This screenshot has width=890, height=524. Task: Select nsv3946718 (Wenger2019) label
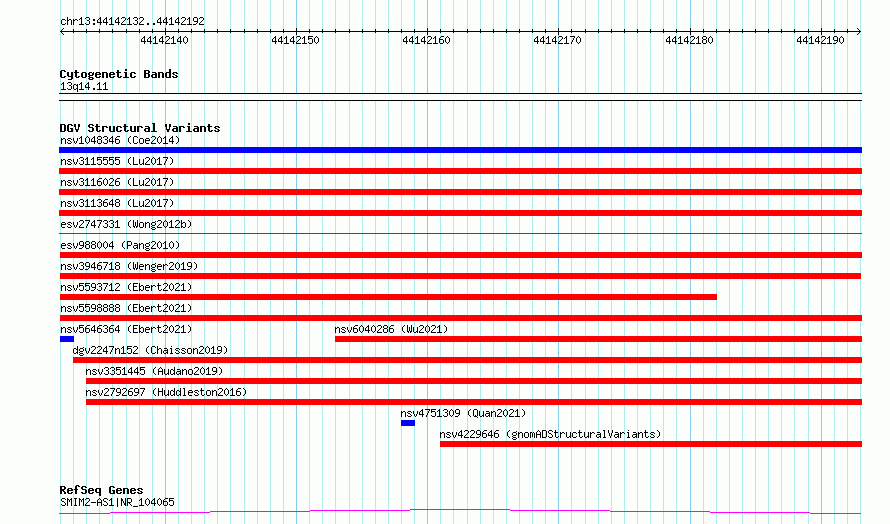(x=129, y=266)
